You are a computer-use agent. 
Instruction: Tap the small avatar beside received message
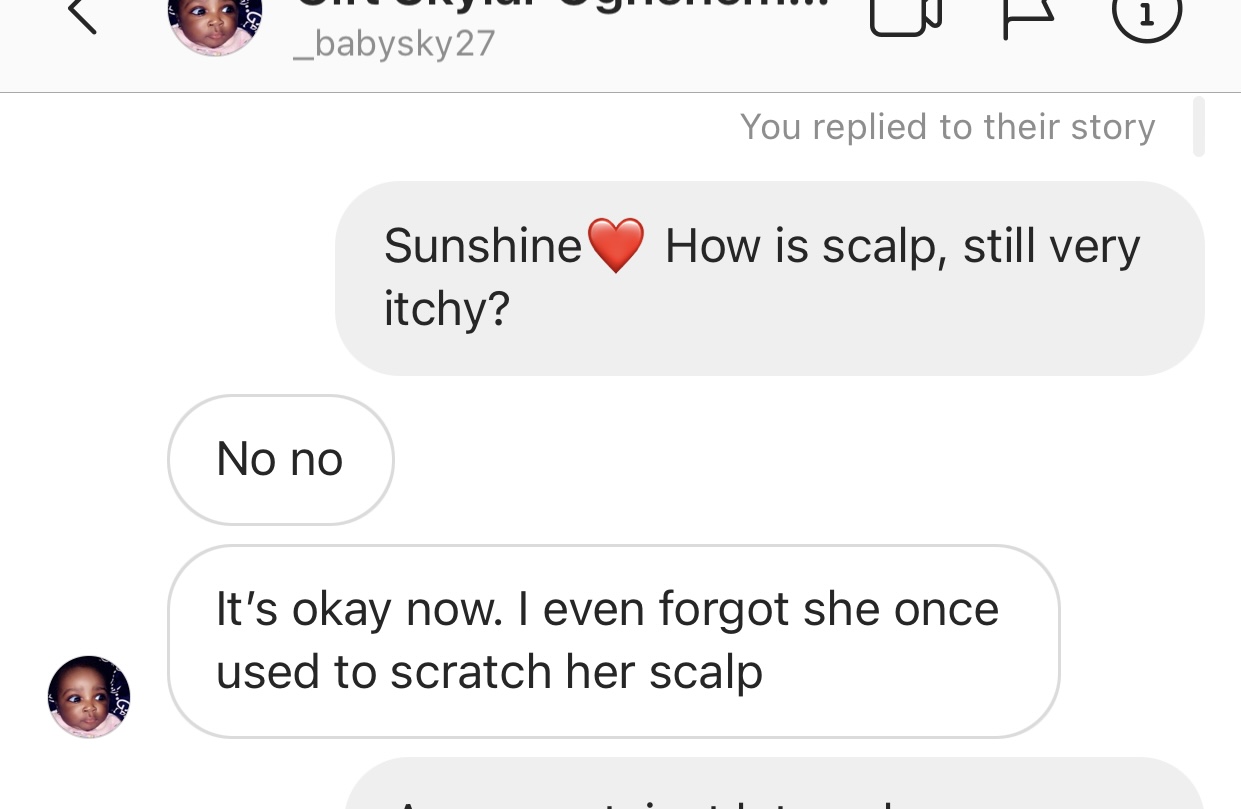pos(89,697)
